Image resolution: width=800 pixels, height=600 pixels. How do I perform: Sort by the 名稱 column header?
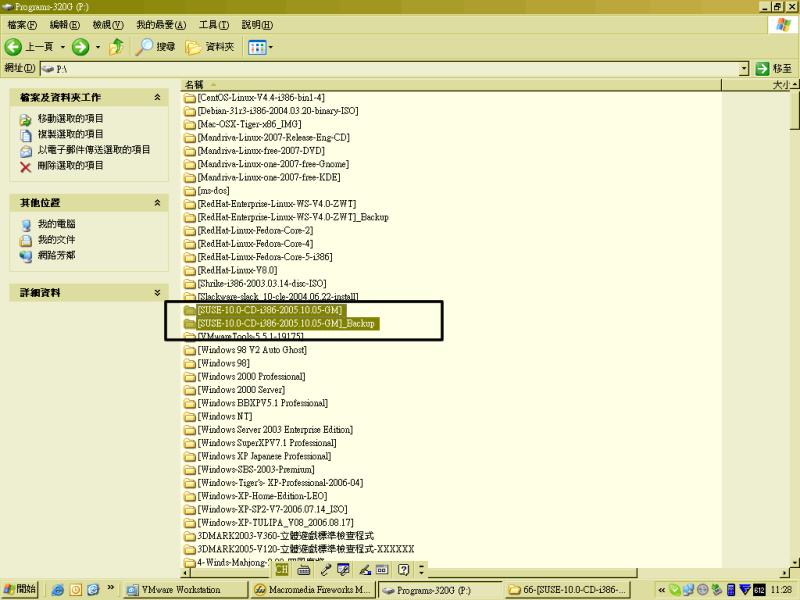point(451,85)
